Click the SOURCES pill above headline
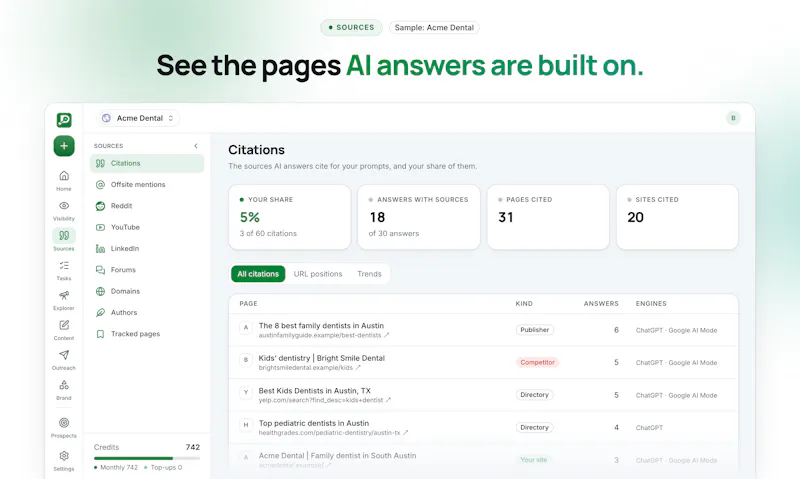 coord(351,28)
